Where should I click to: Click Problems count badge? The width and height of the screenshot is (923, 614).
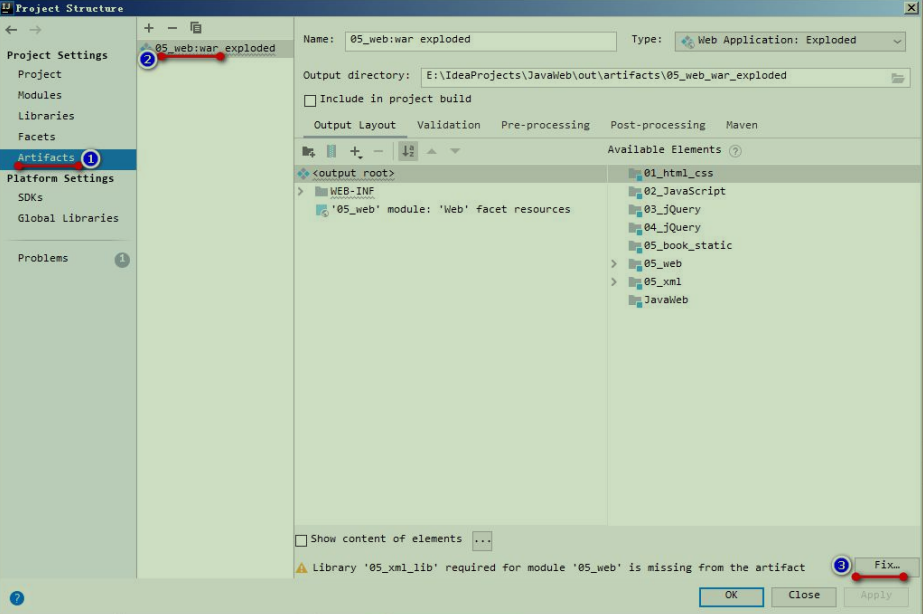point(122,260)
